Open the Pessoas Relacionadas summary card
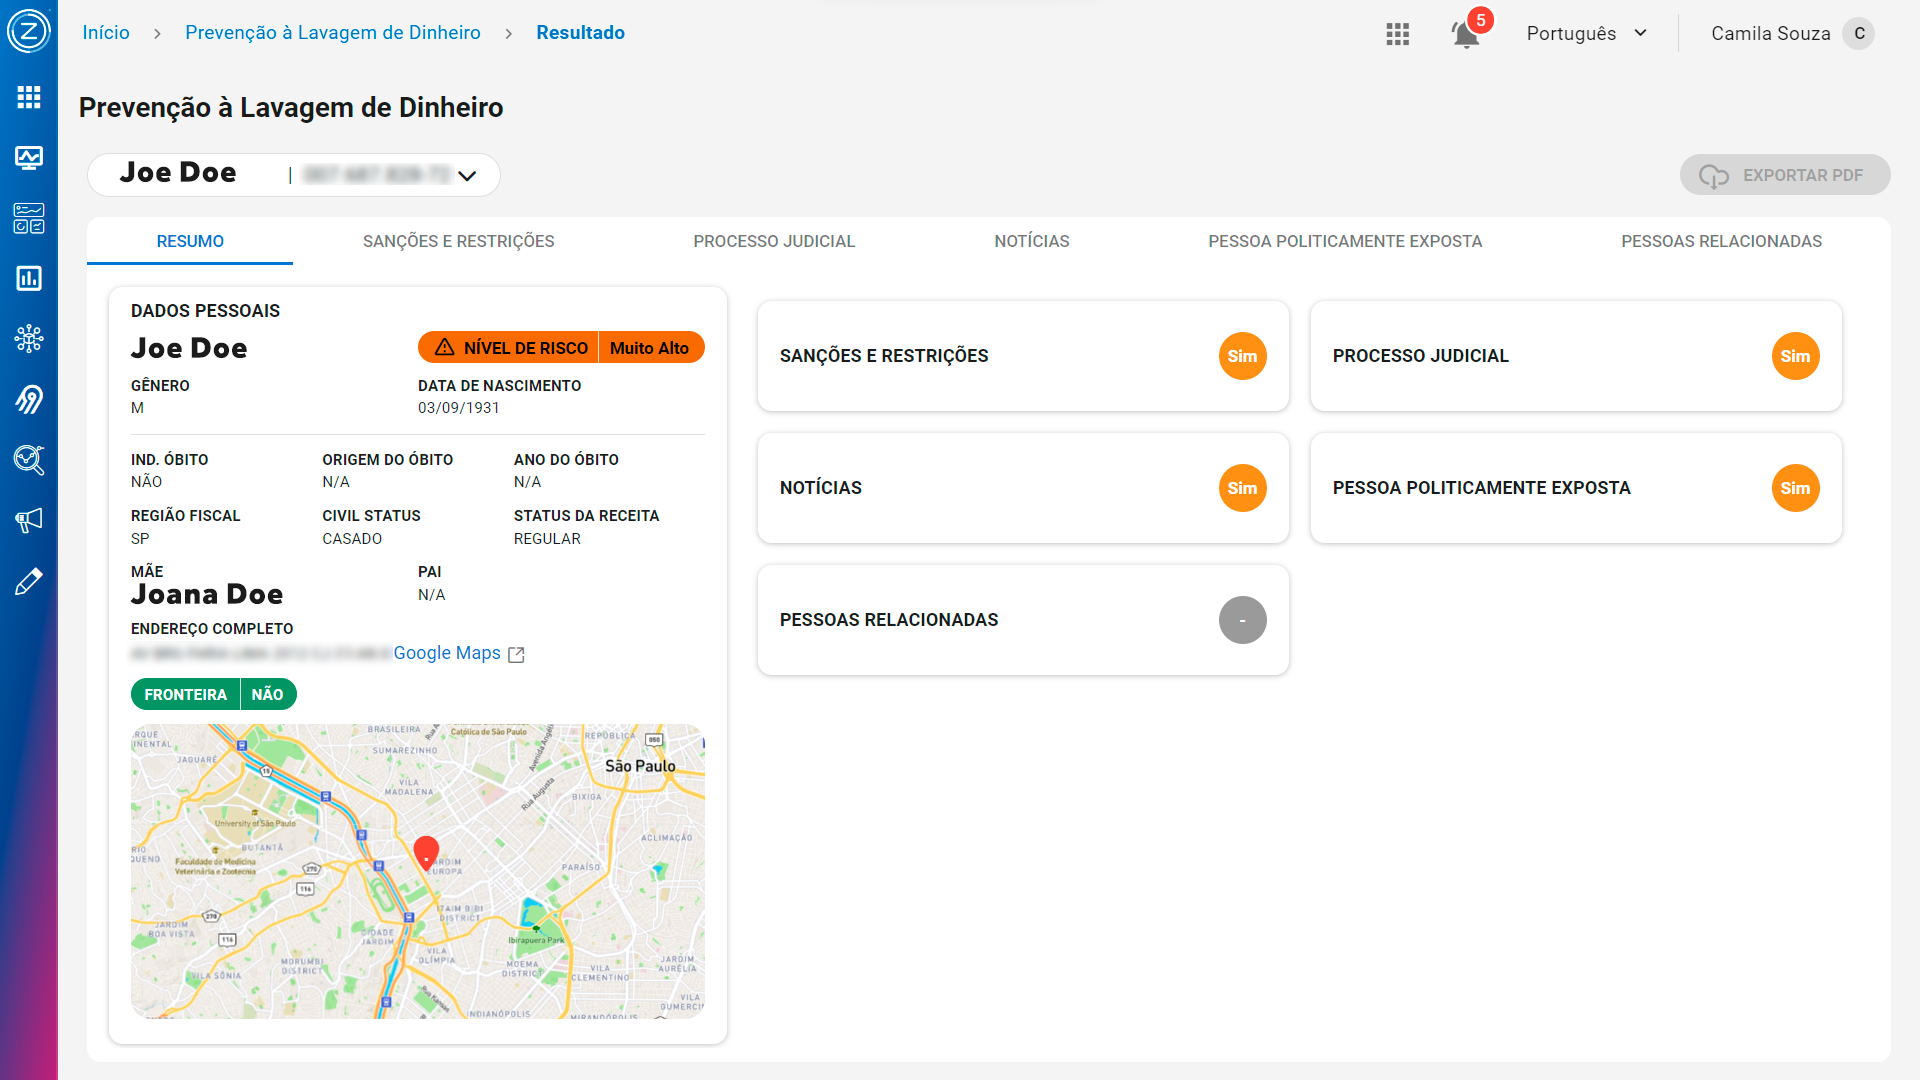The height and width of the screenshot is (1080, 1920). click(x=1023, y=620)
